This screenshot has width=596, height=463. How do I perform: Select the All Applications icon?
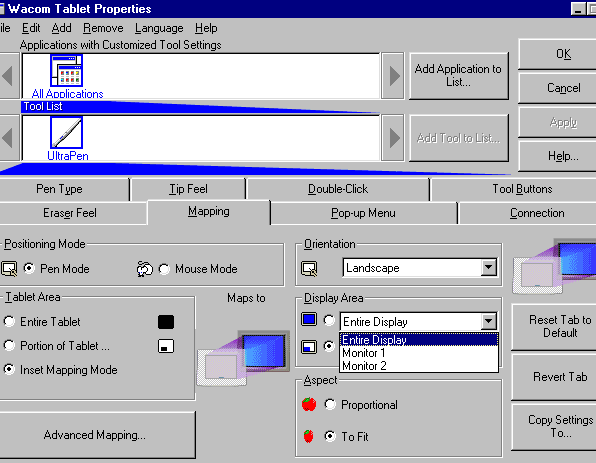coord(67,70)
